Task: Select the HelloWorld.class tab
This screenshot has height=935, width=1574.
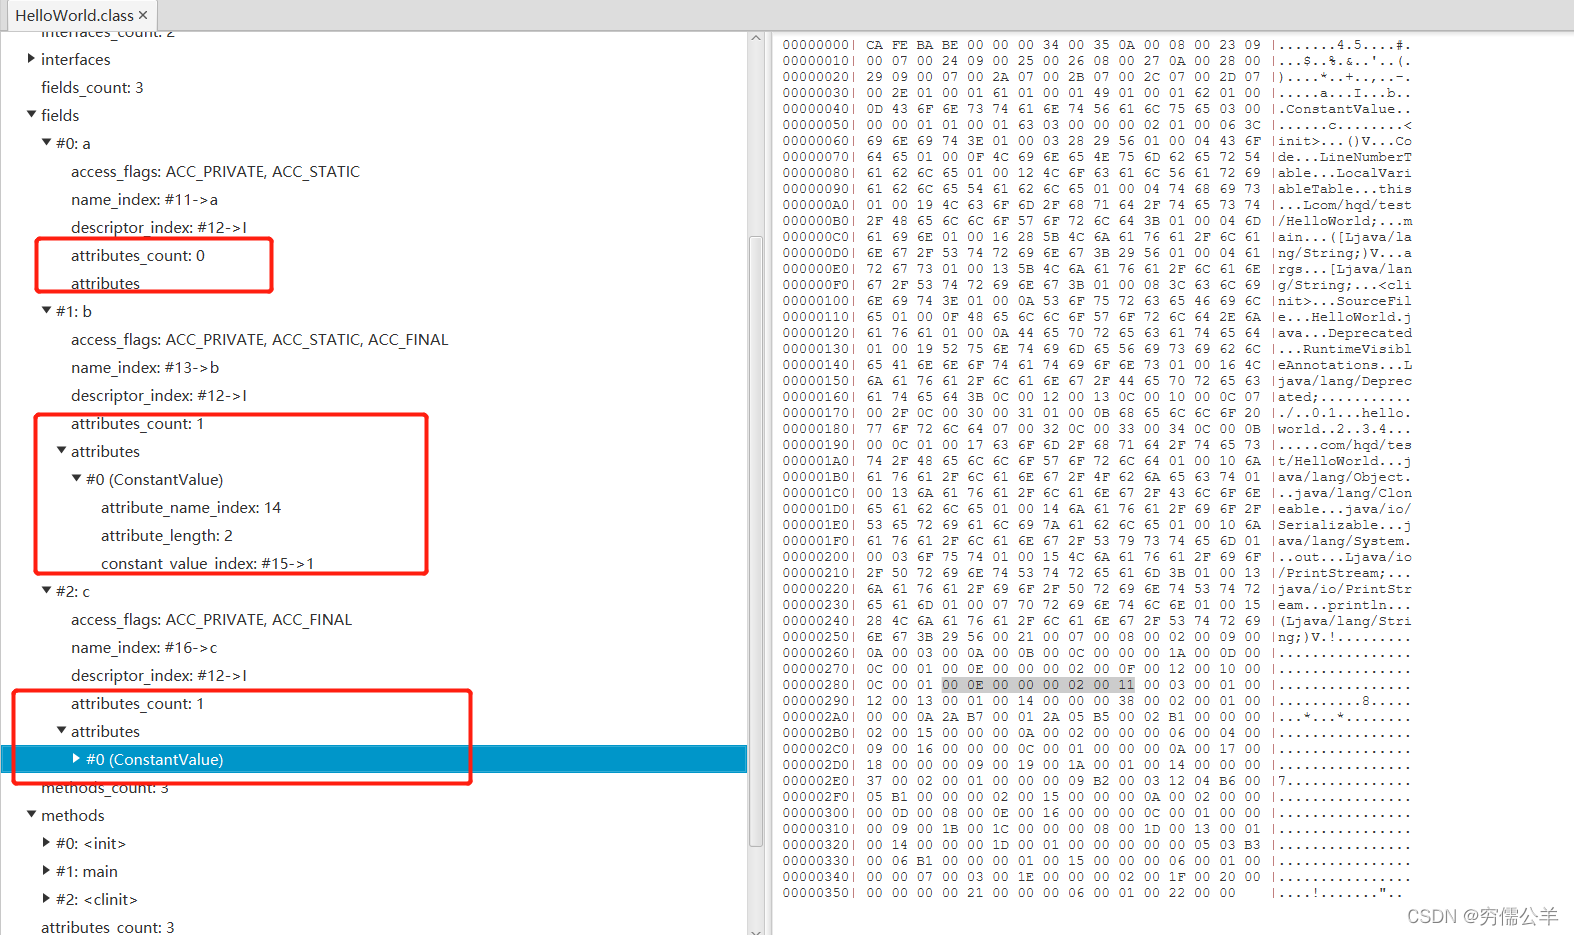Action: pos(81,15)
